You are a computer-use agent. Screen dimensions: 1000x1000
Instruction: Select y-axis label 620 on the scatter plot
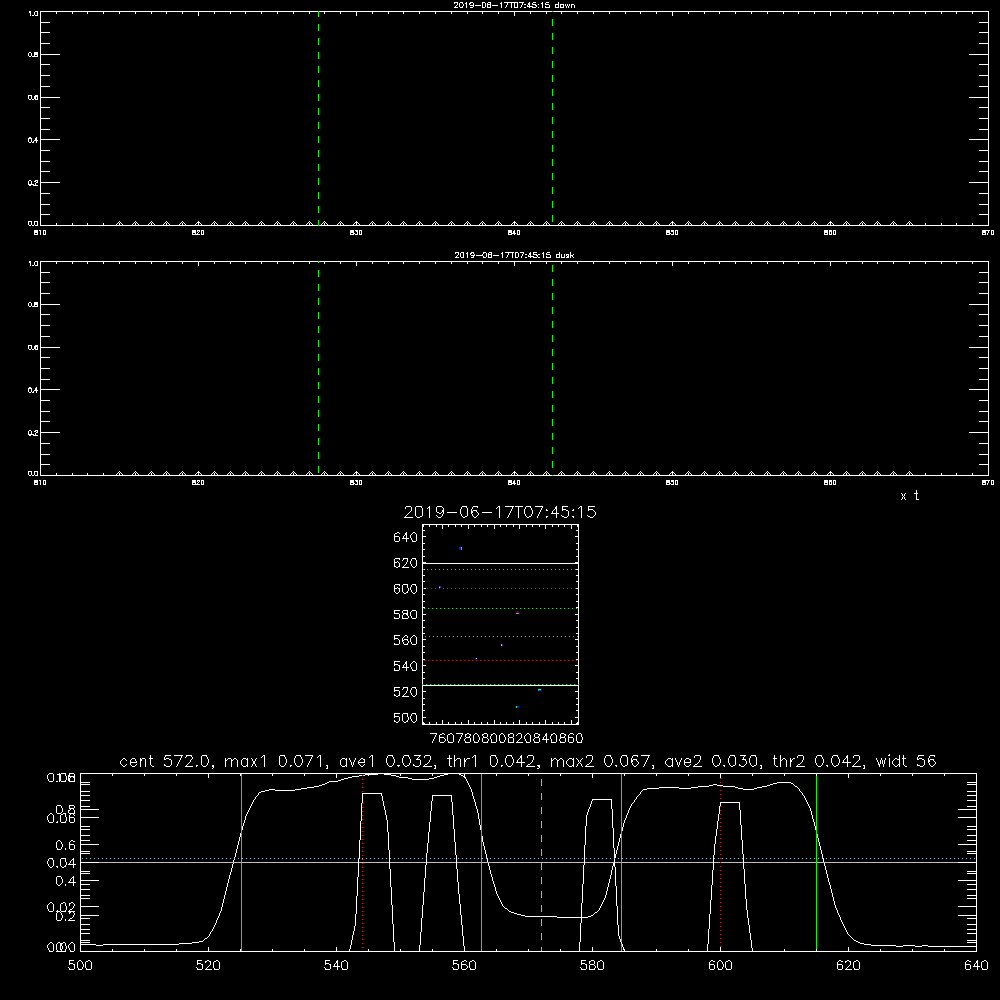[x=406, y=563]
